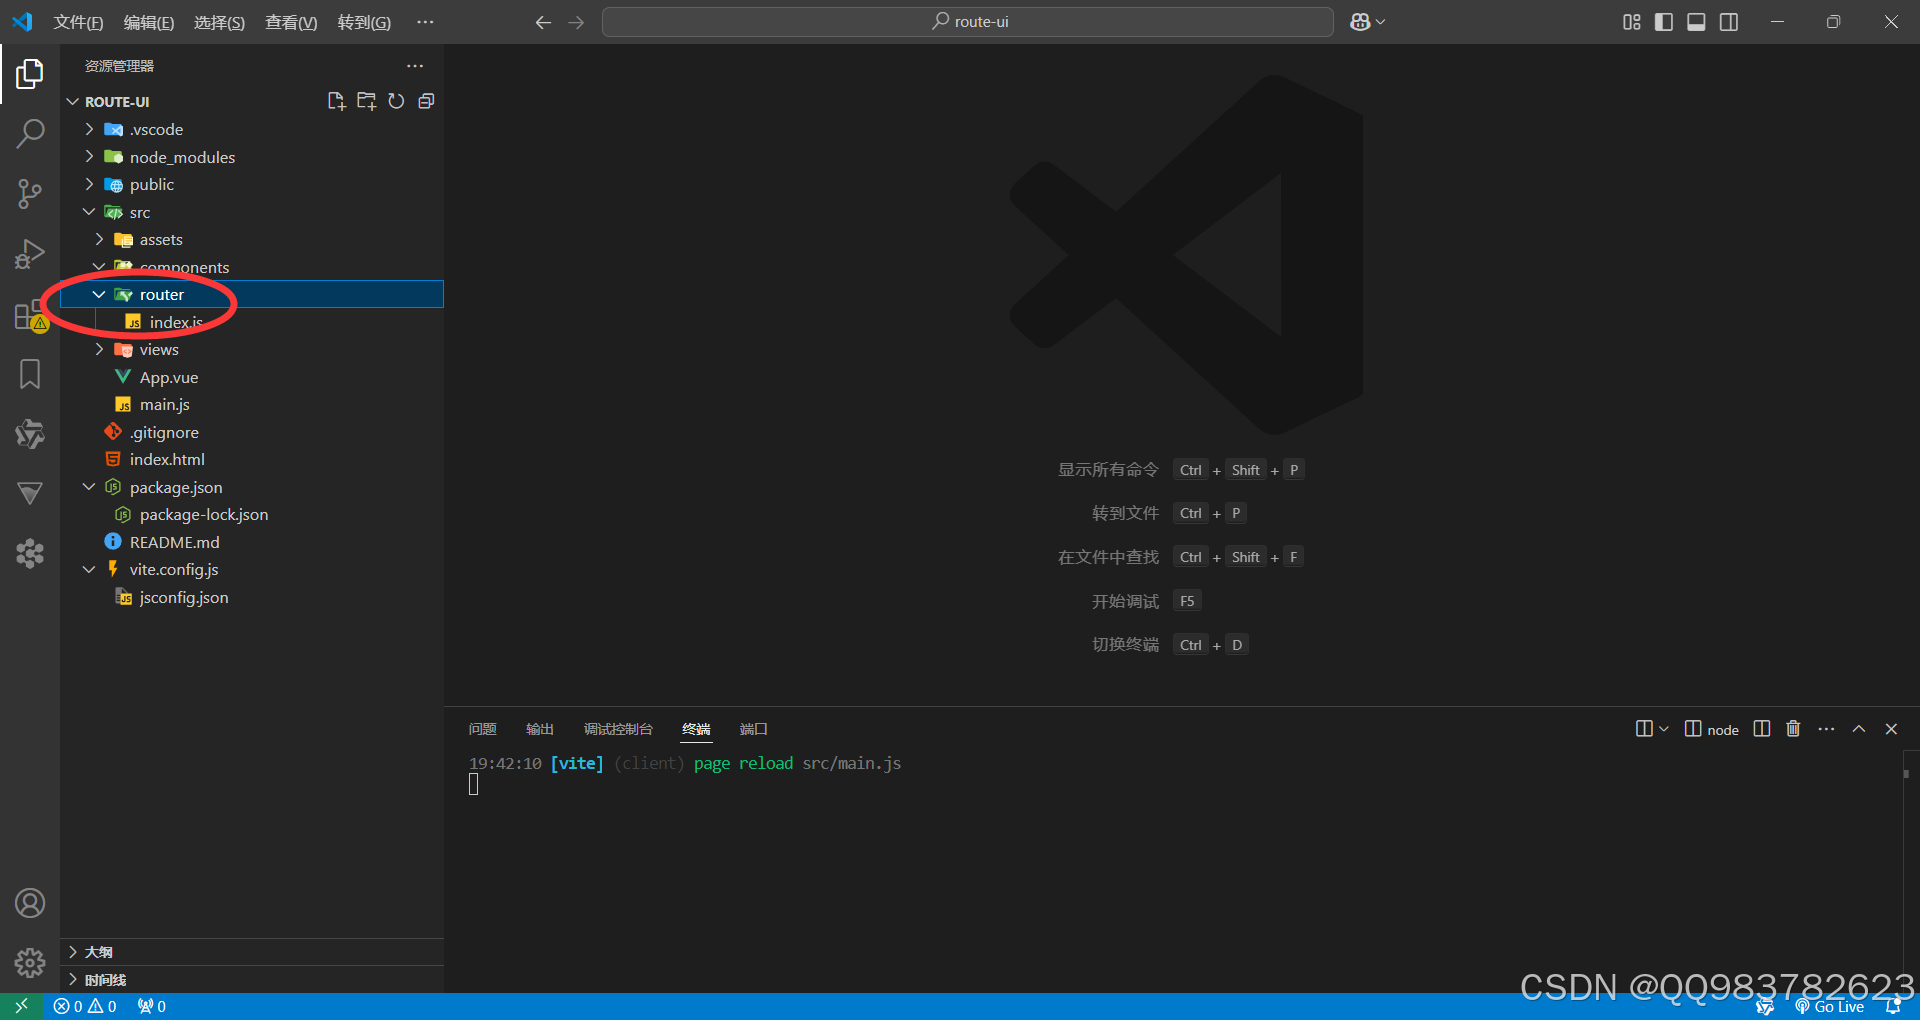1920x1020 pixels.
Task: Open the 编辑(E) menu
Action: (149, 22)
